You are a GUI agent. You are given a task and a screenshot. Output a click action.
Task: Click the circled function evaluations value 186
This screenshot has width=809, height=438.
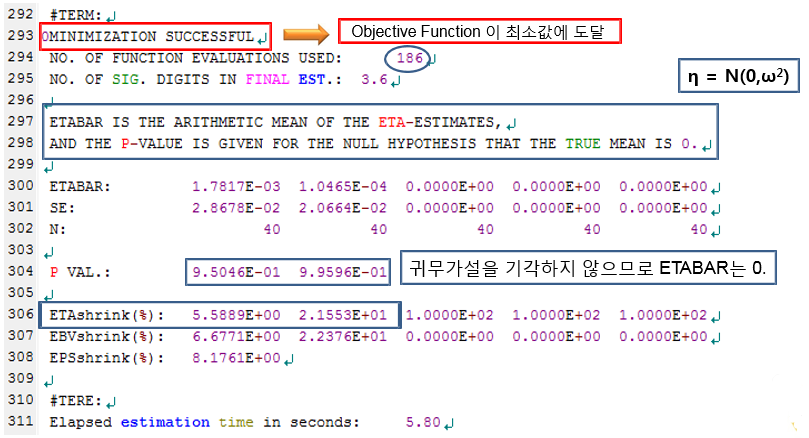[410, 58]
